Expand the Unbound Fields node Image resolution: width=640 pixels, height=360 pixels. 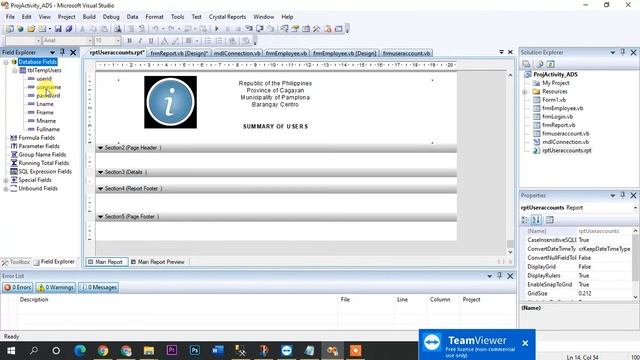pos(6,189)
